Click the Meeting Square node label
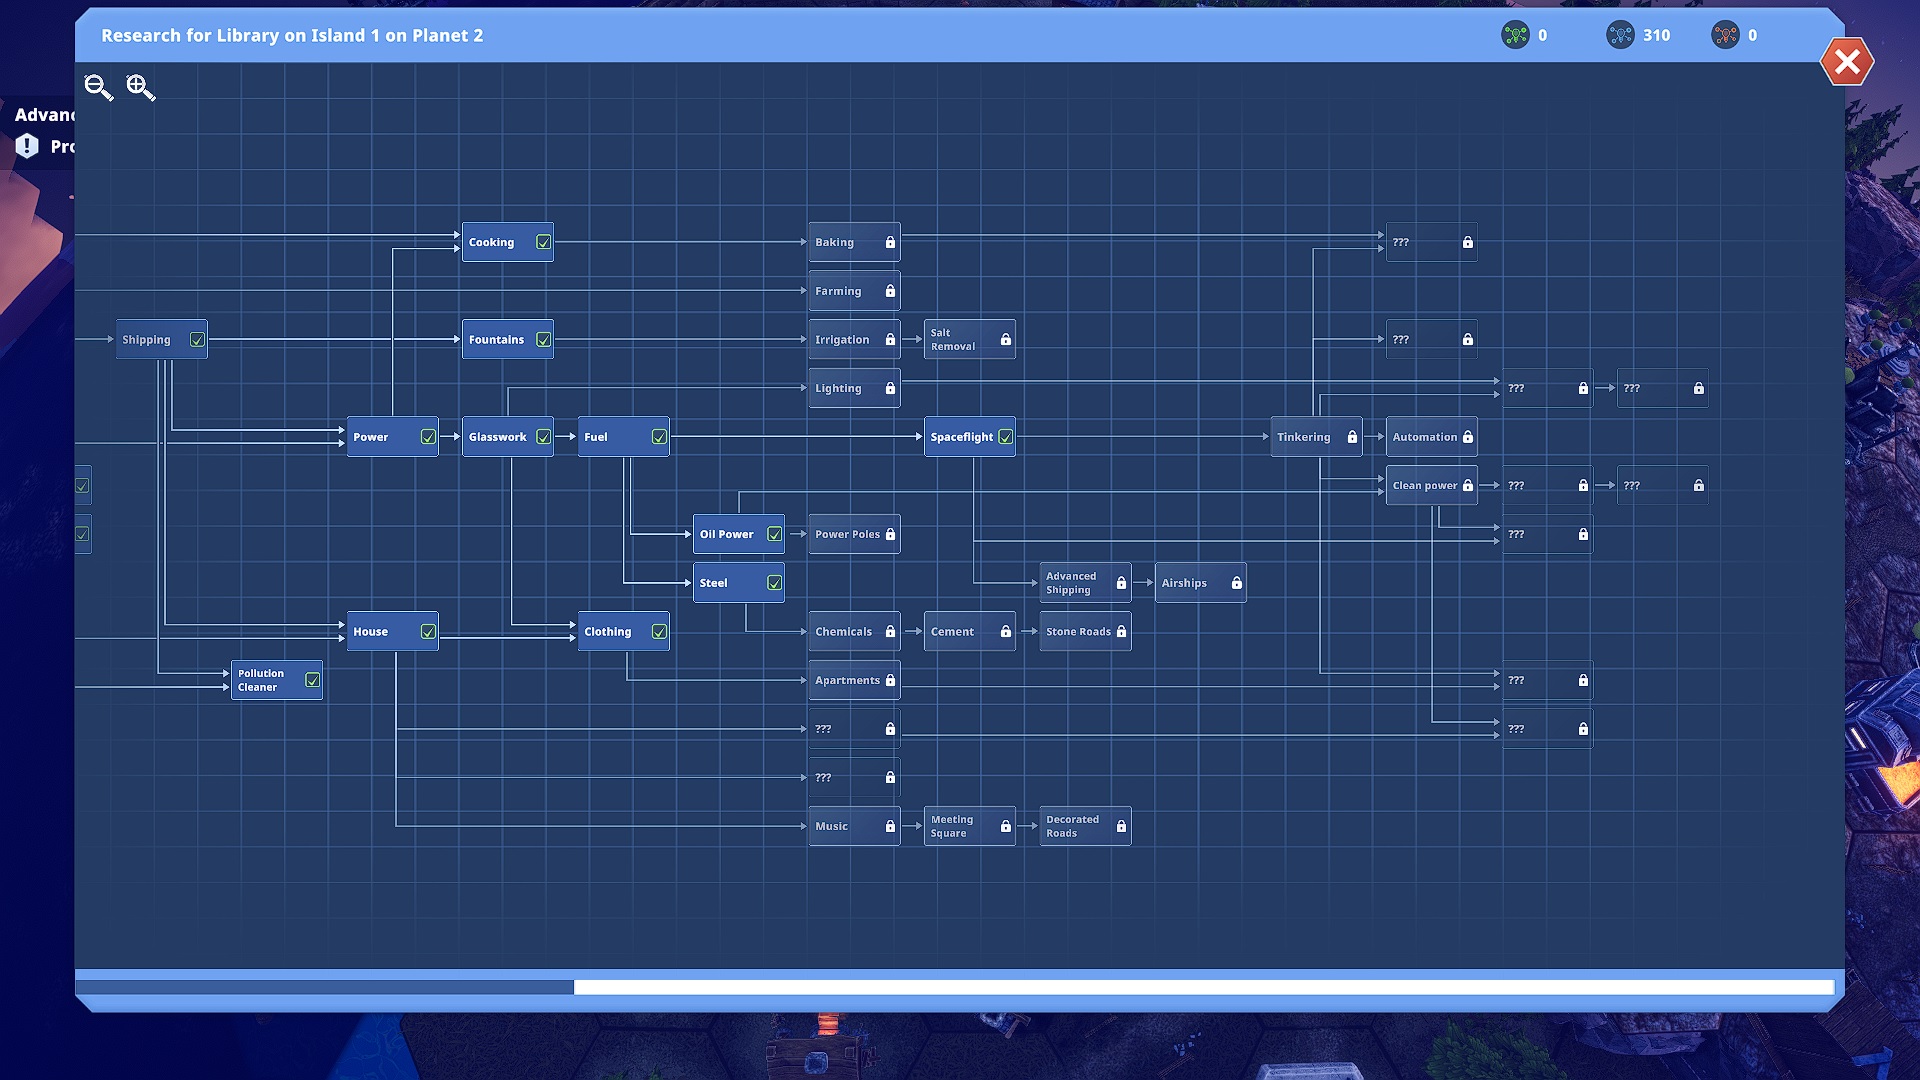Viewport: 1920px width, 1080px height. [951, 826]
